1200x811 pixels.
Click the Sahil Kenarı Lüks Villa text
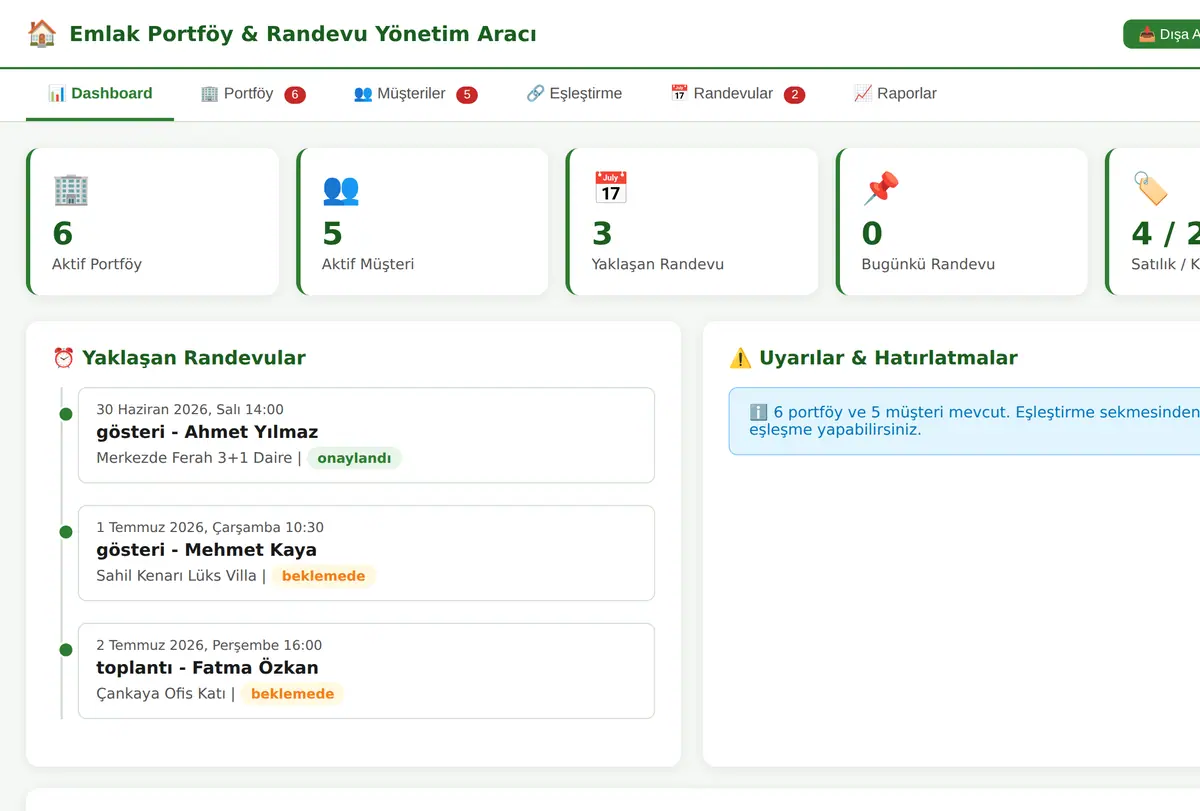point(177,576)
